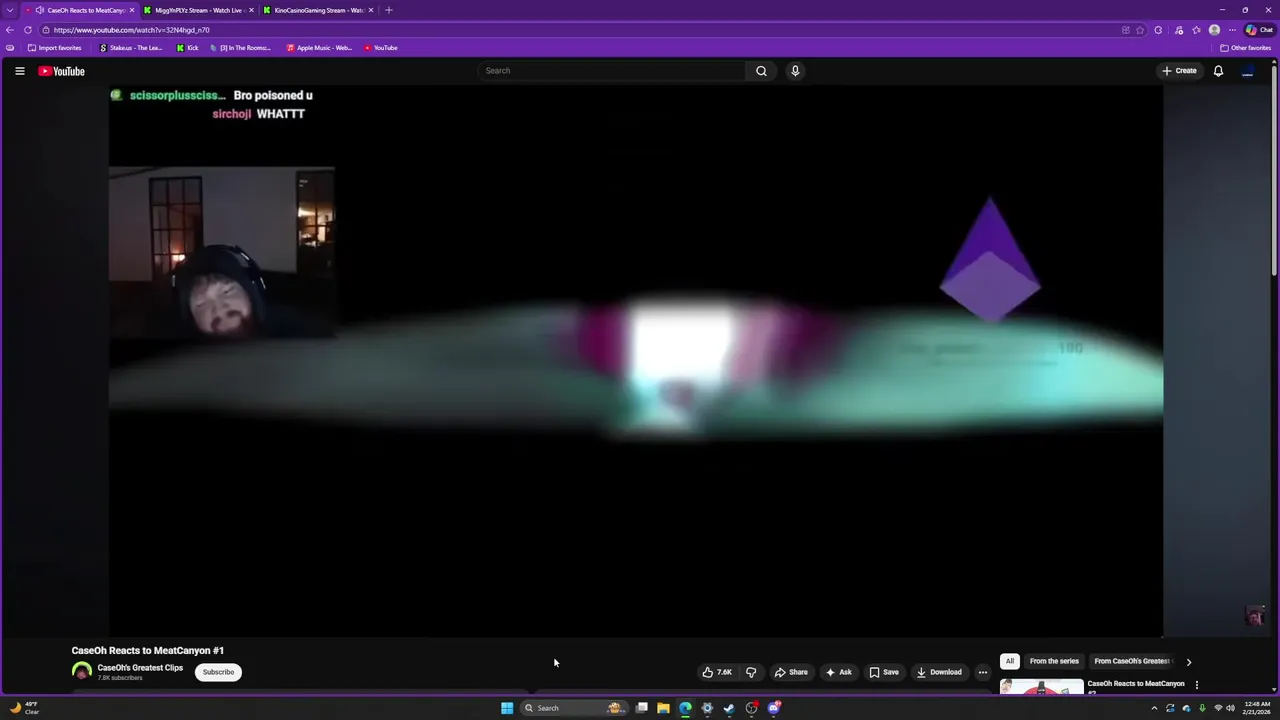1280x720 pixels.
Task: Open Discord from taskbar
Action: pos(773,708)
